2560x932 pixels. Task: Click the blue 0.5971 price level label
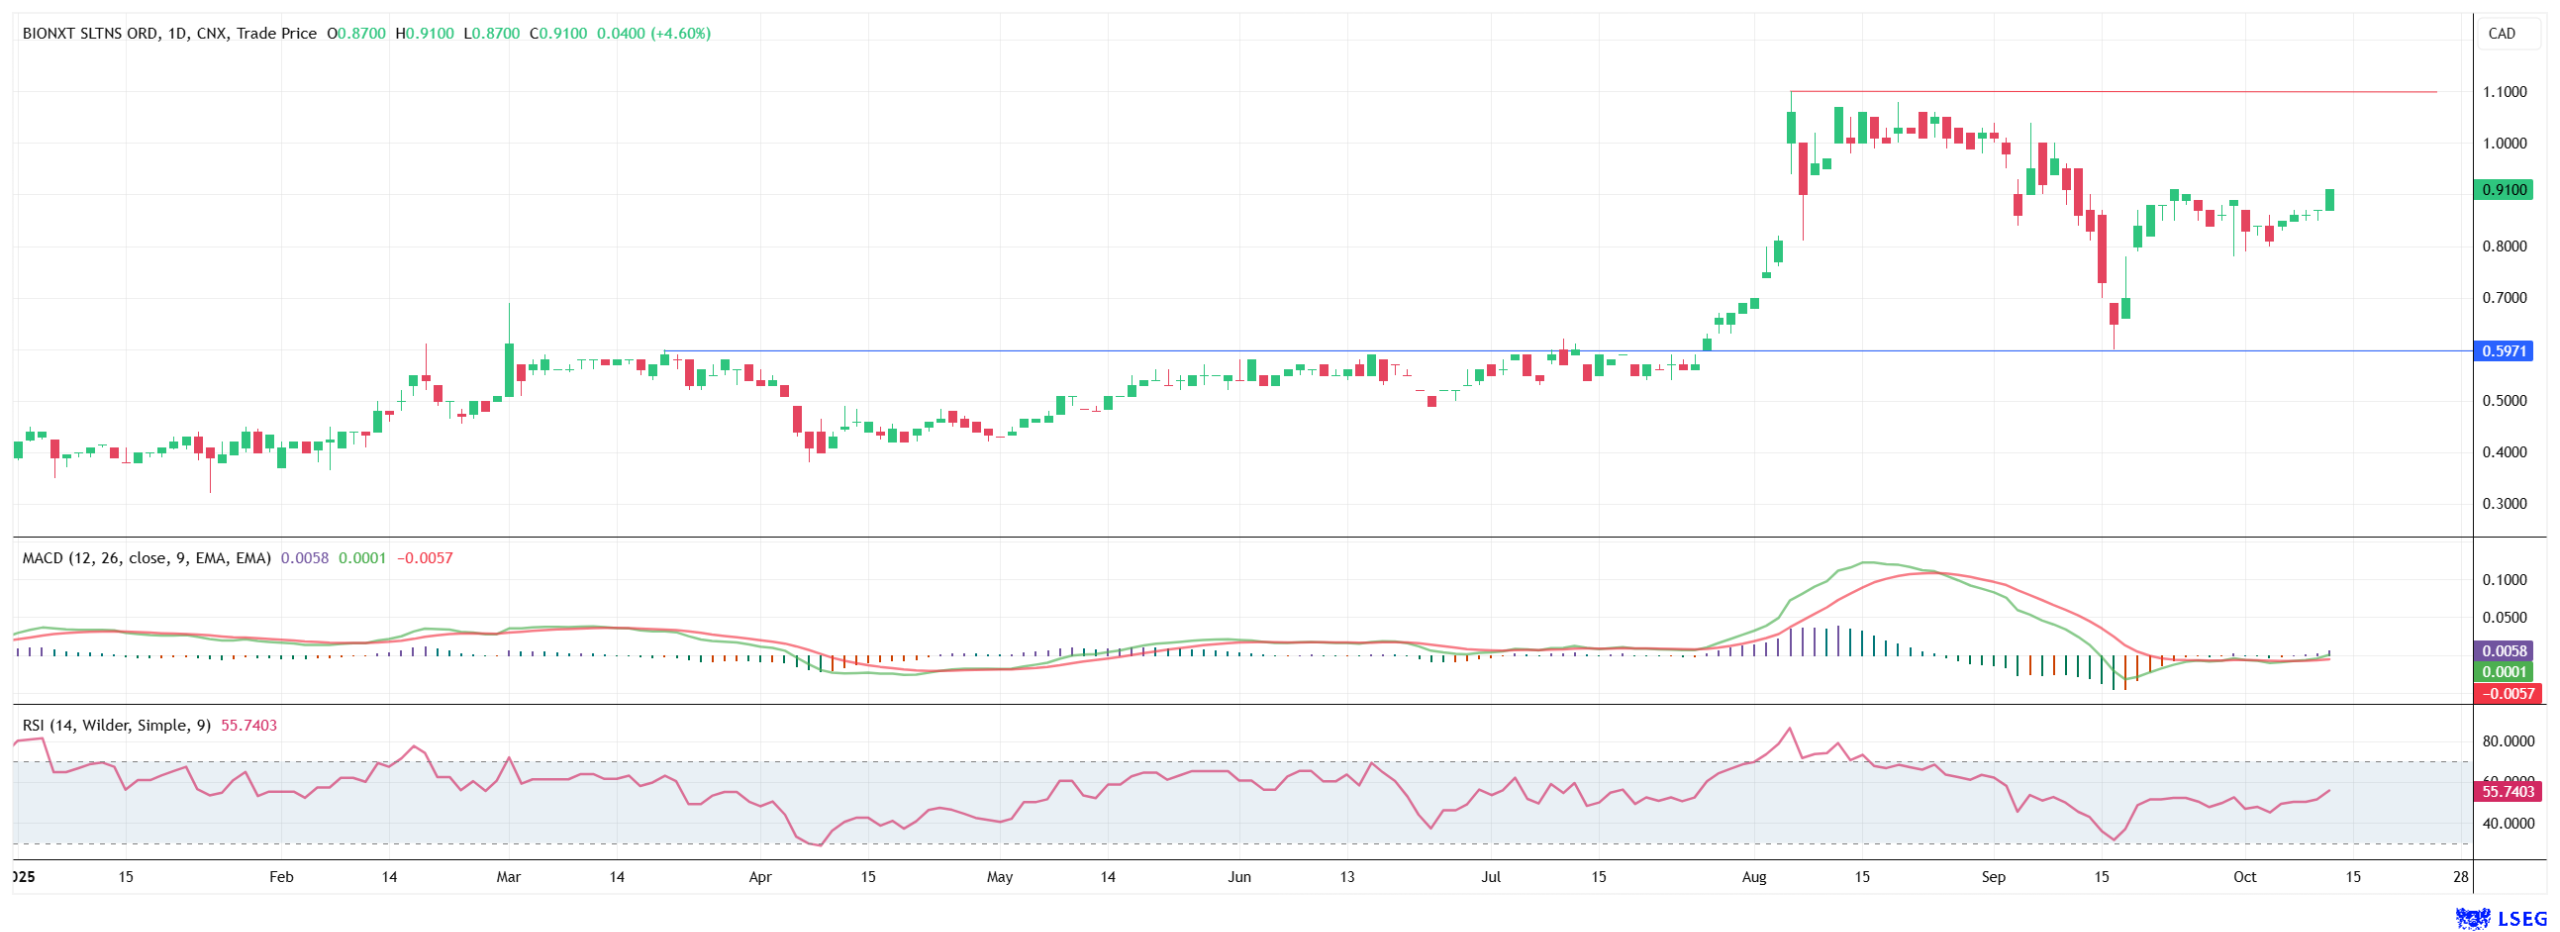(x=2502, y=351)
